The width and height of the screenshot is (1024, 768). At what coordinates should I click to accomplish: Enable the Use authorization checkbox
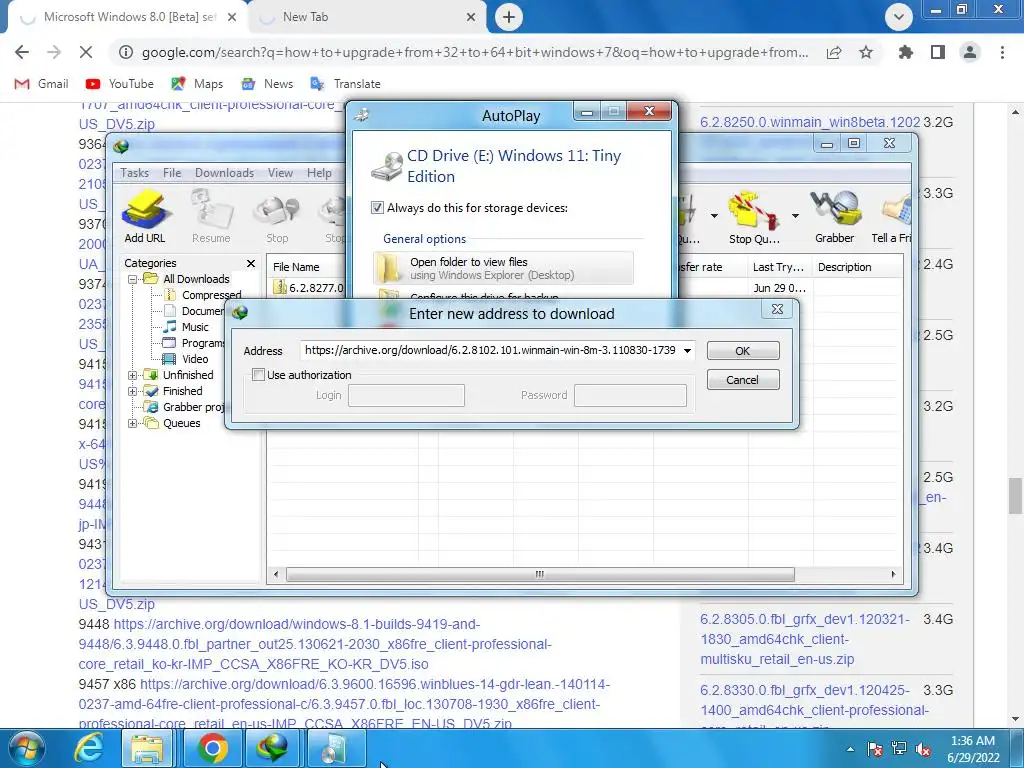click(259, 375)
